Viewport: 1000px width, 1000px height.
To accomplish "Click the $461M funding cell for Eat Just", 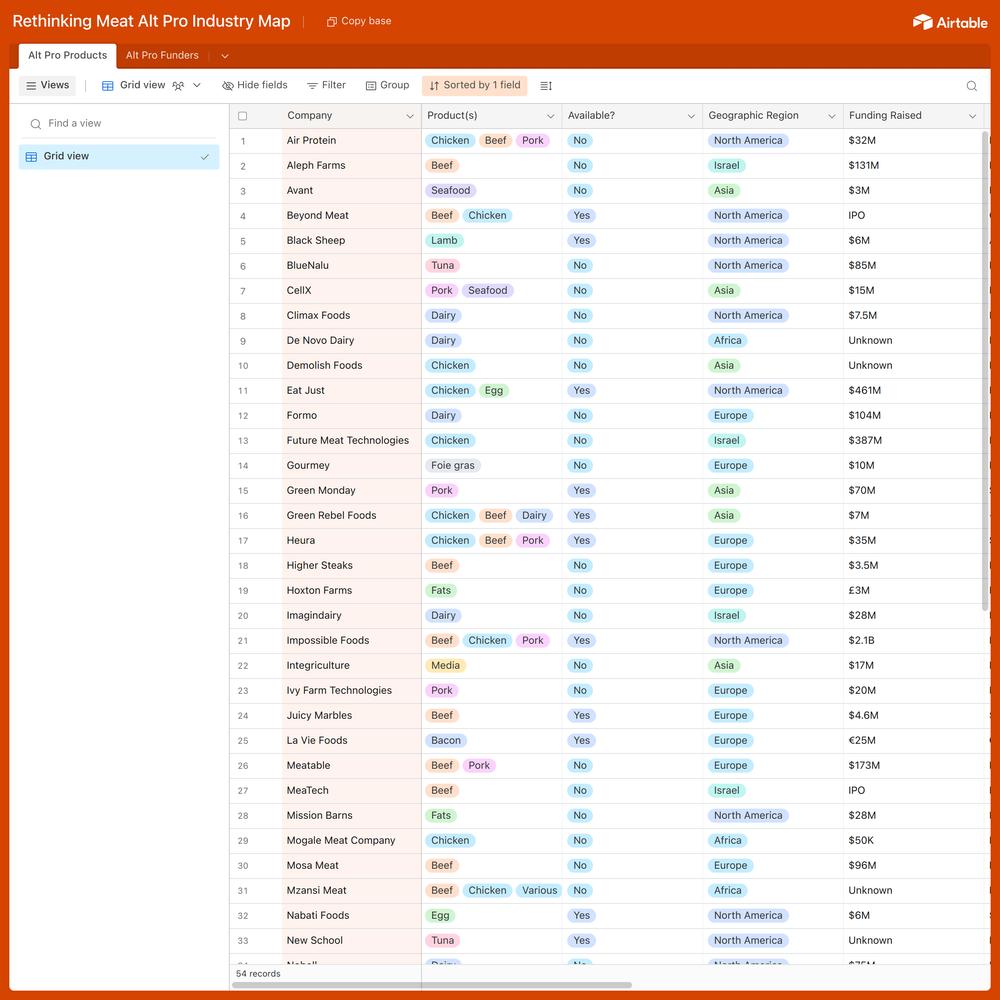I will [913, 391].
